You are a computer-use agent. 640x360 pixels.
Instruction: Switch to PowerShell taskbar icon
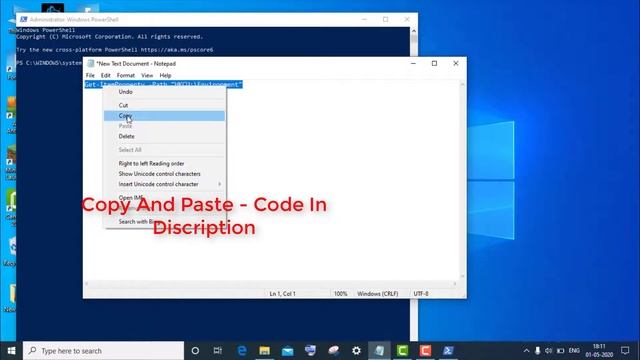click(448, 351)
